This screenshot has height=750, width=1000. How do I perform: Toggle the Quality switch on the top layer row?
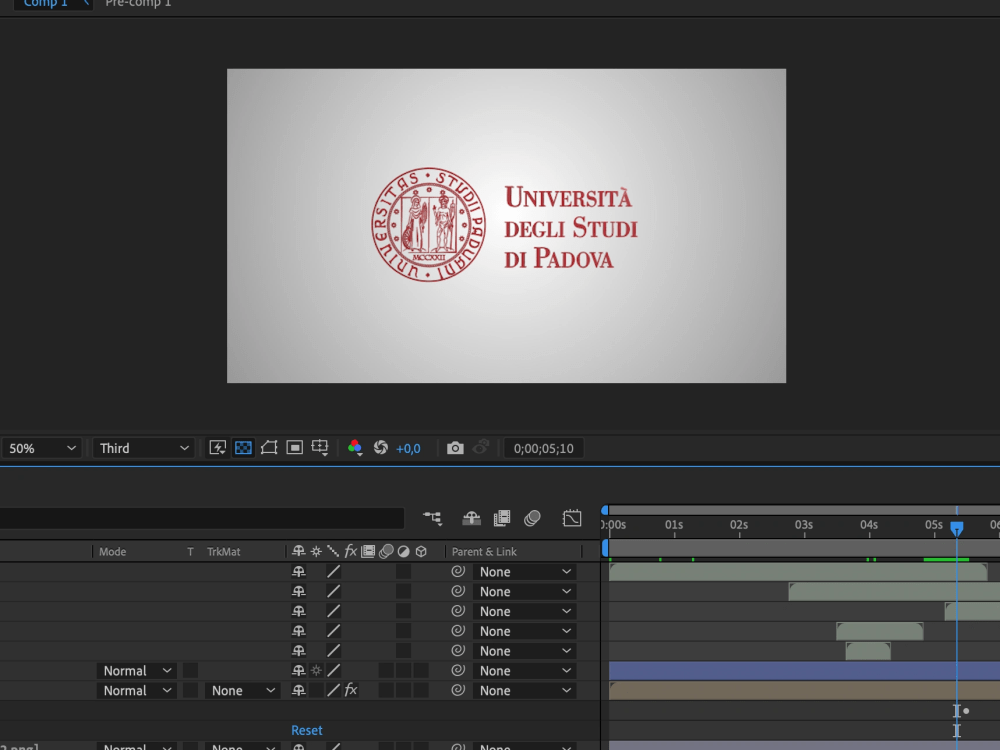(x=333, y=571)
